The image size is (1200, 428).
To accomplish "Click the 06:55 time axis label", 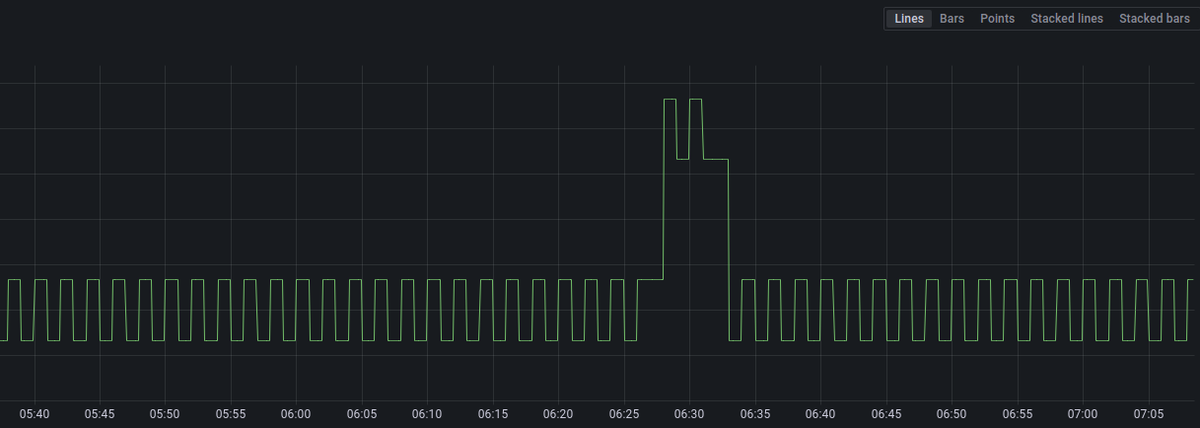I will [1017, 414].
